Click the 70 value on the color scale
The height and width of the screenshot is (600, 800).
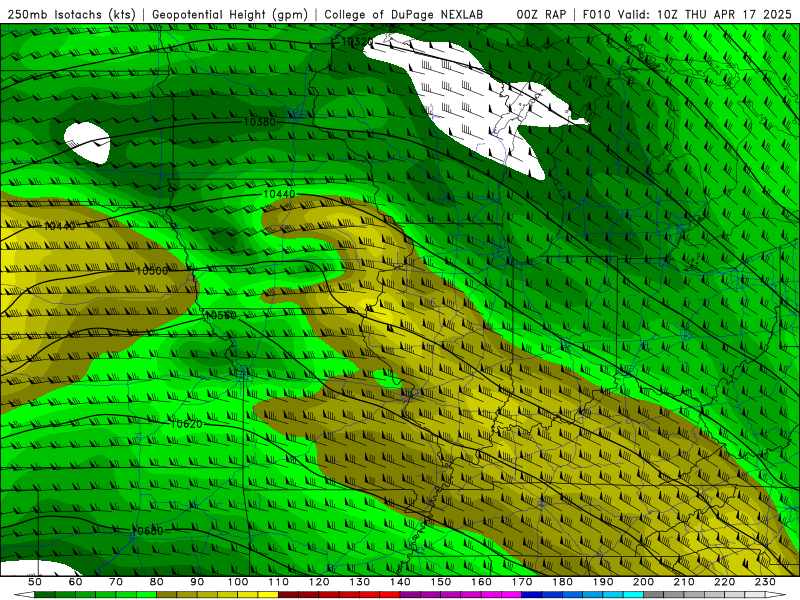116,582
